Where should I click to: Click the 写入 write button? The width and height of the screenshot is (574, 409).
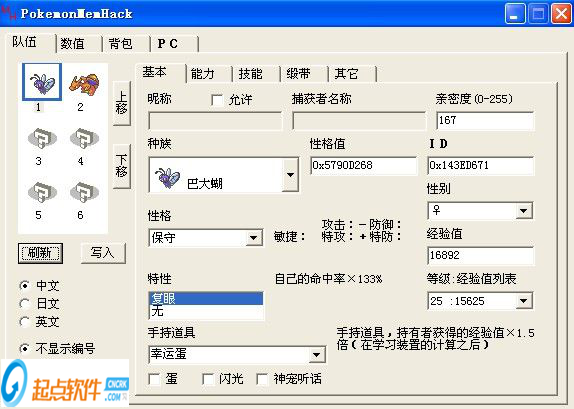[x=103, y=253]
